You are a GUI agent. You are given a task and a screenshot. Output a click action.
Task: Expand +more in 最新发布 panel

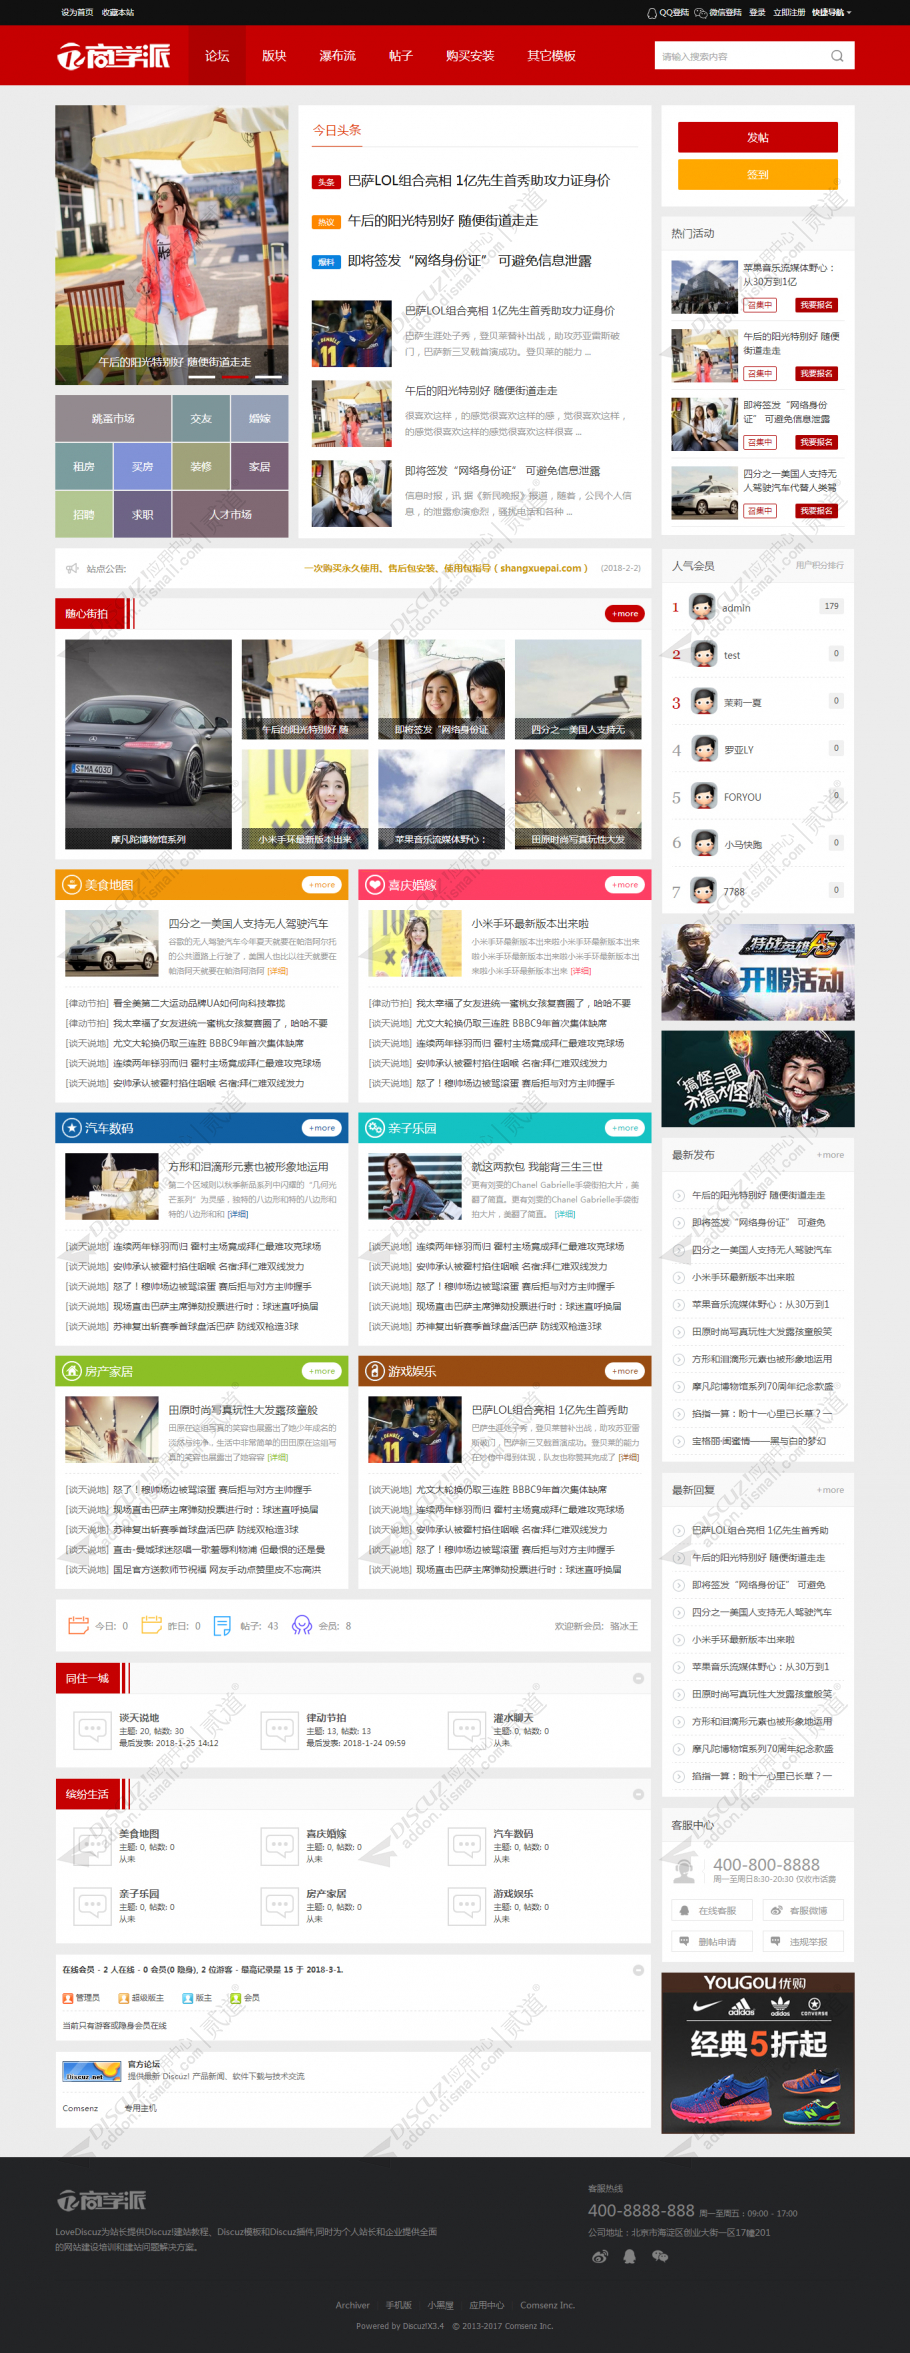[830, 1155]
